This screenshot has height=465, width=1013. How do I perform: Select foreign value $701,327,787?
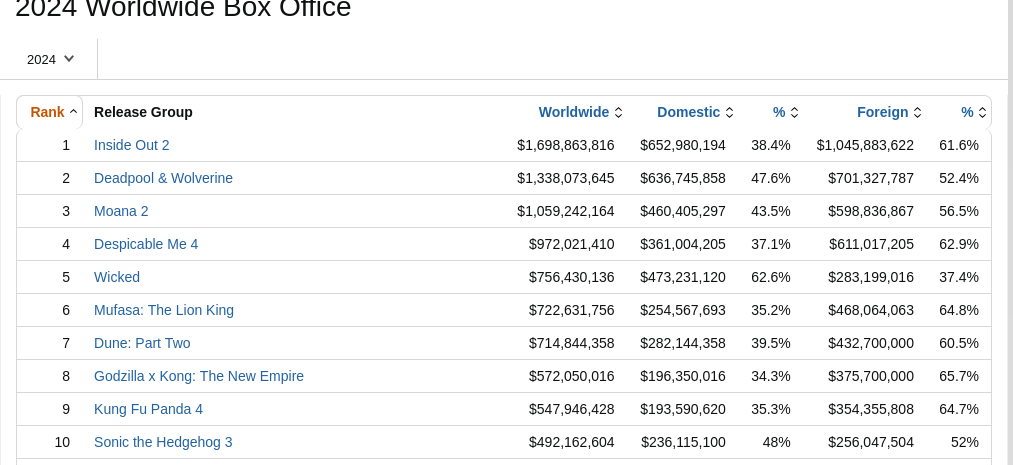tap(871, 178)
